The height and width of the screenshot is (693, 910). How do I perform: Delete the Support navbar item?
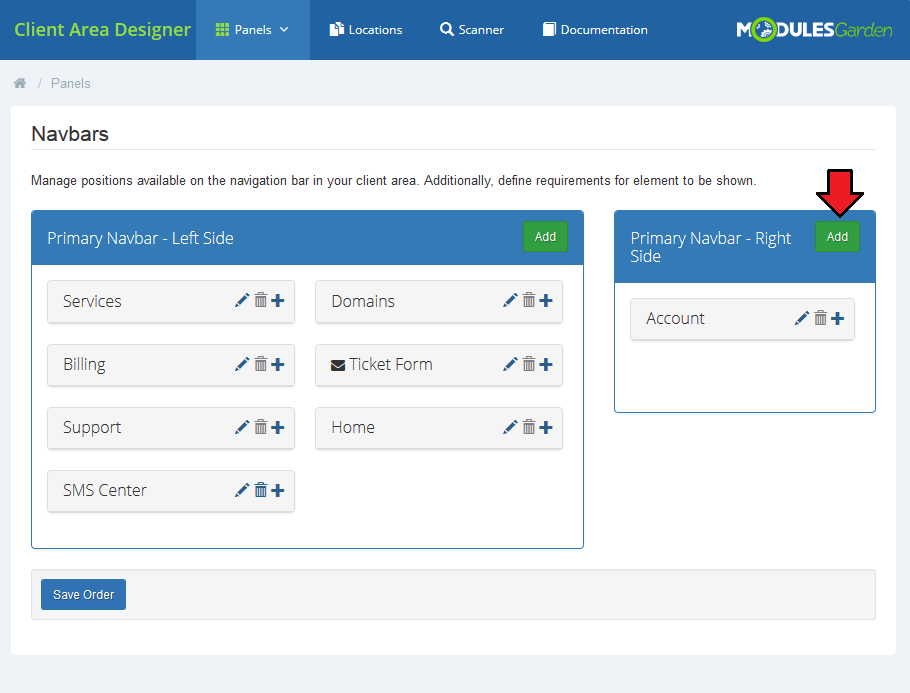261,427
